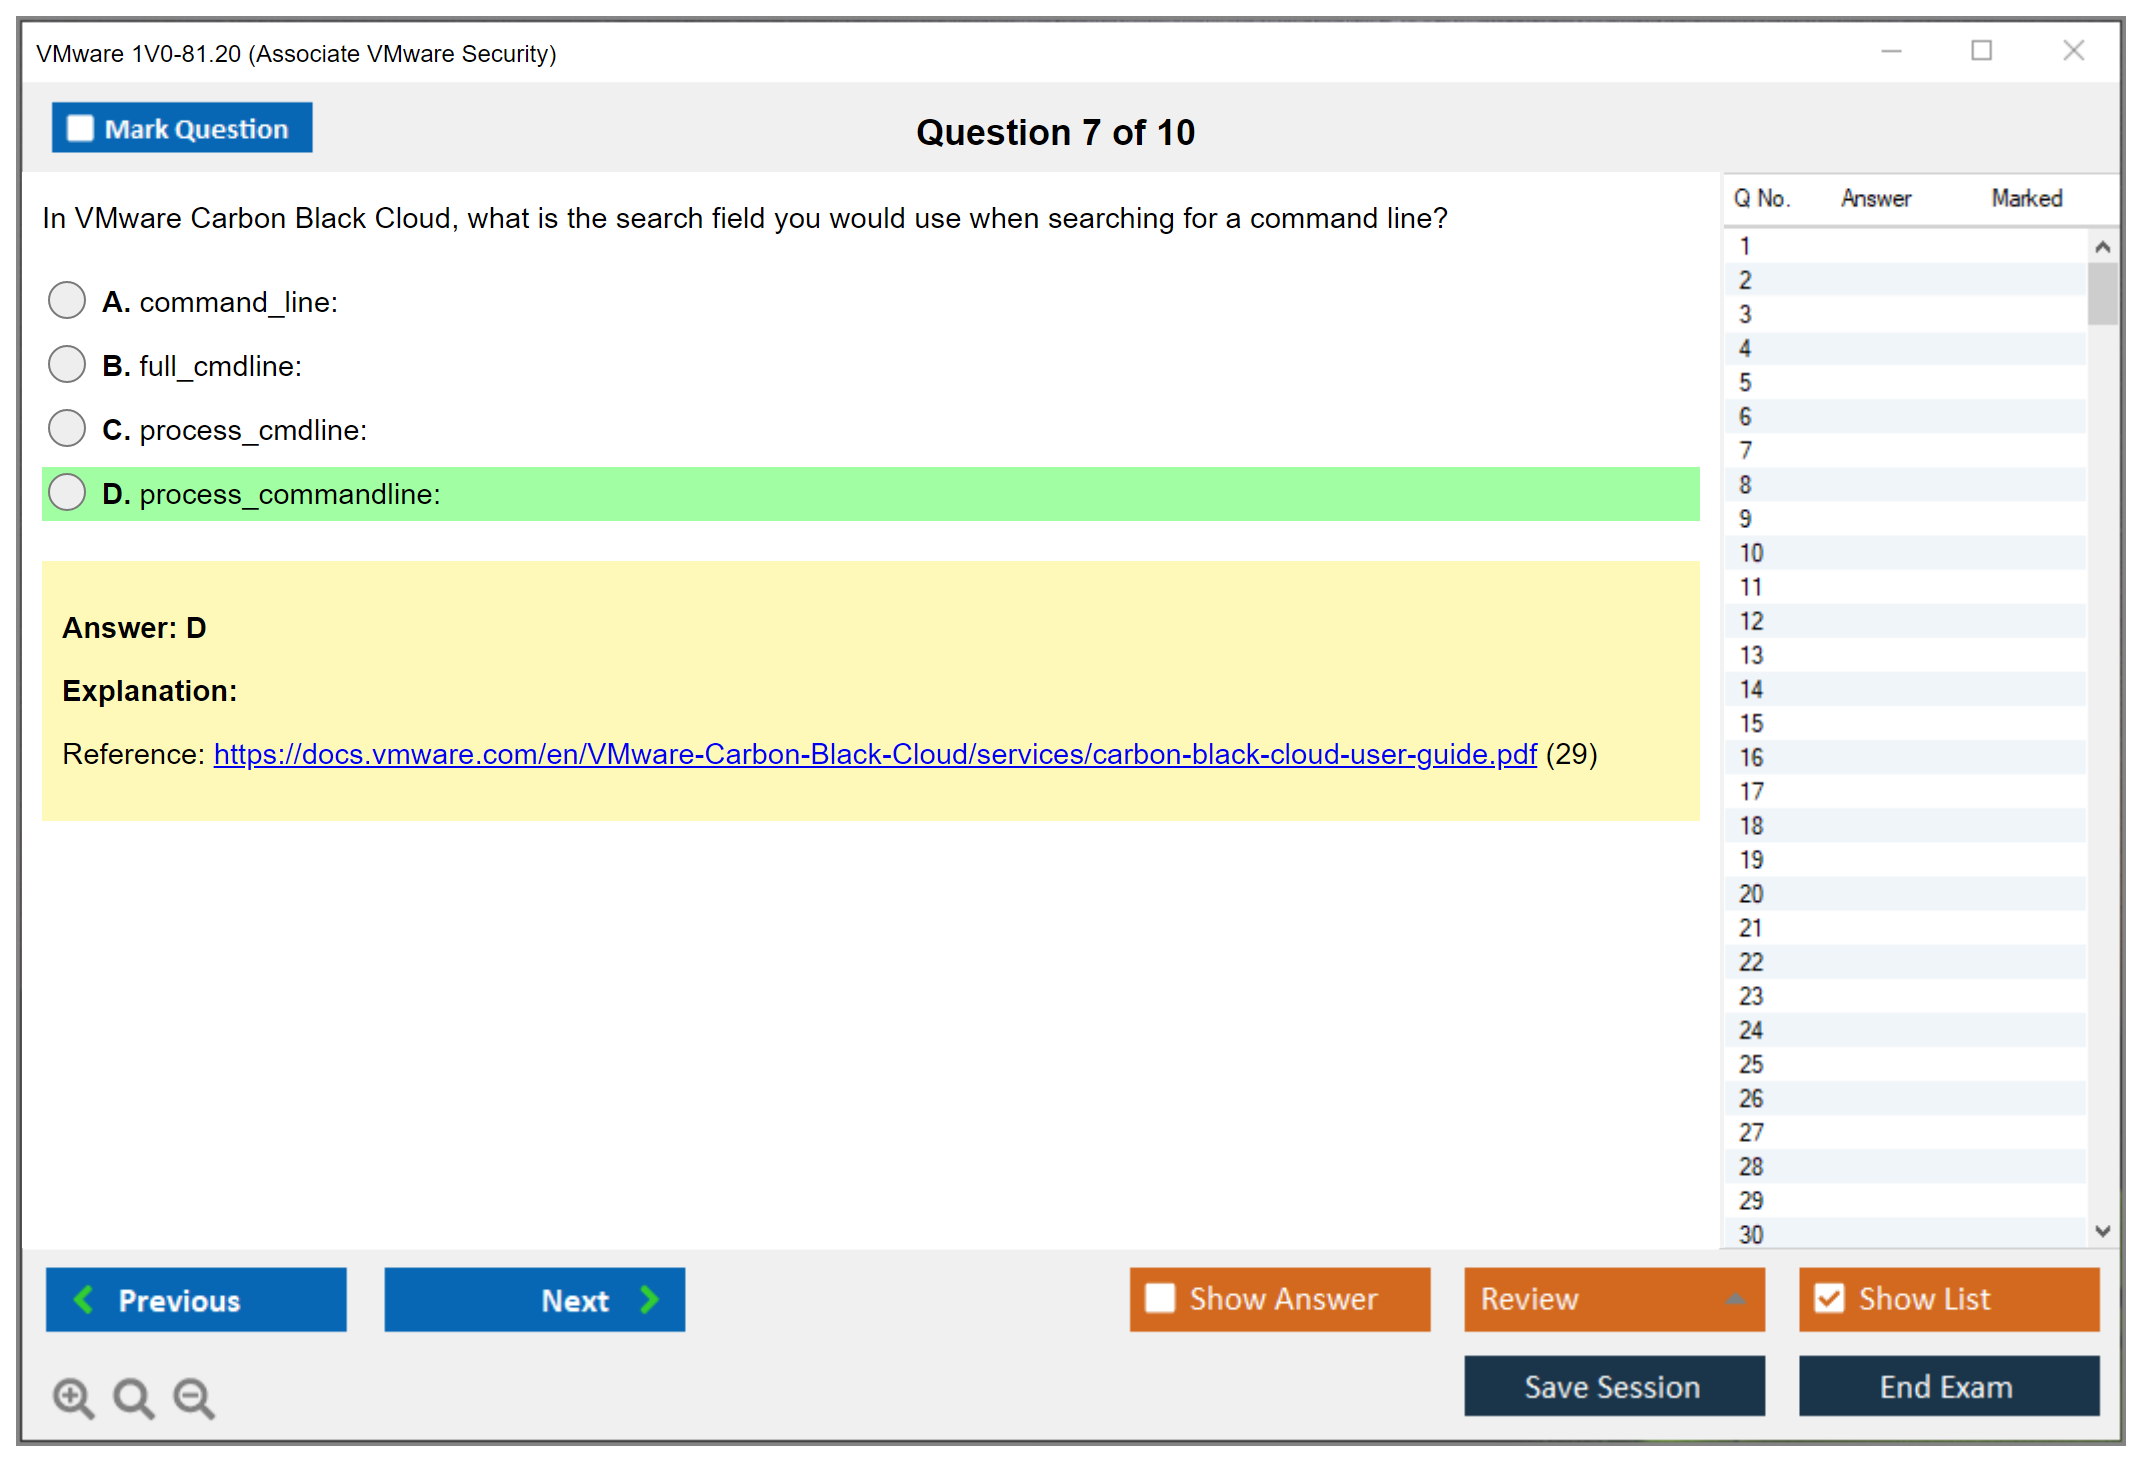
Task: Uncheck the Show List checkbox
Action: pos(1829,1298)
